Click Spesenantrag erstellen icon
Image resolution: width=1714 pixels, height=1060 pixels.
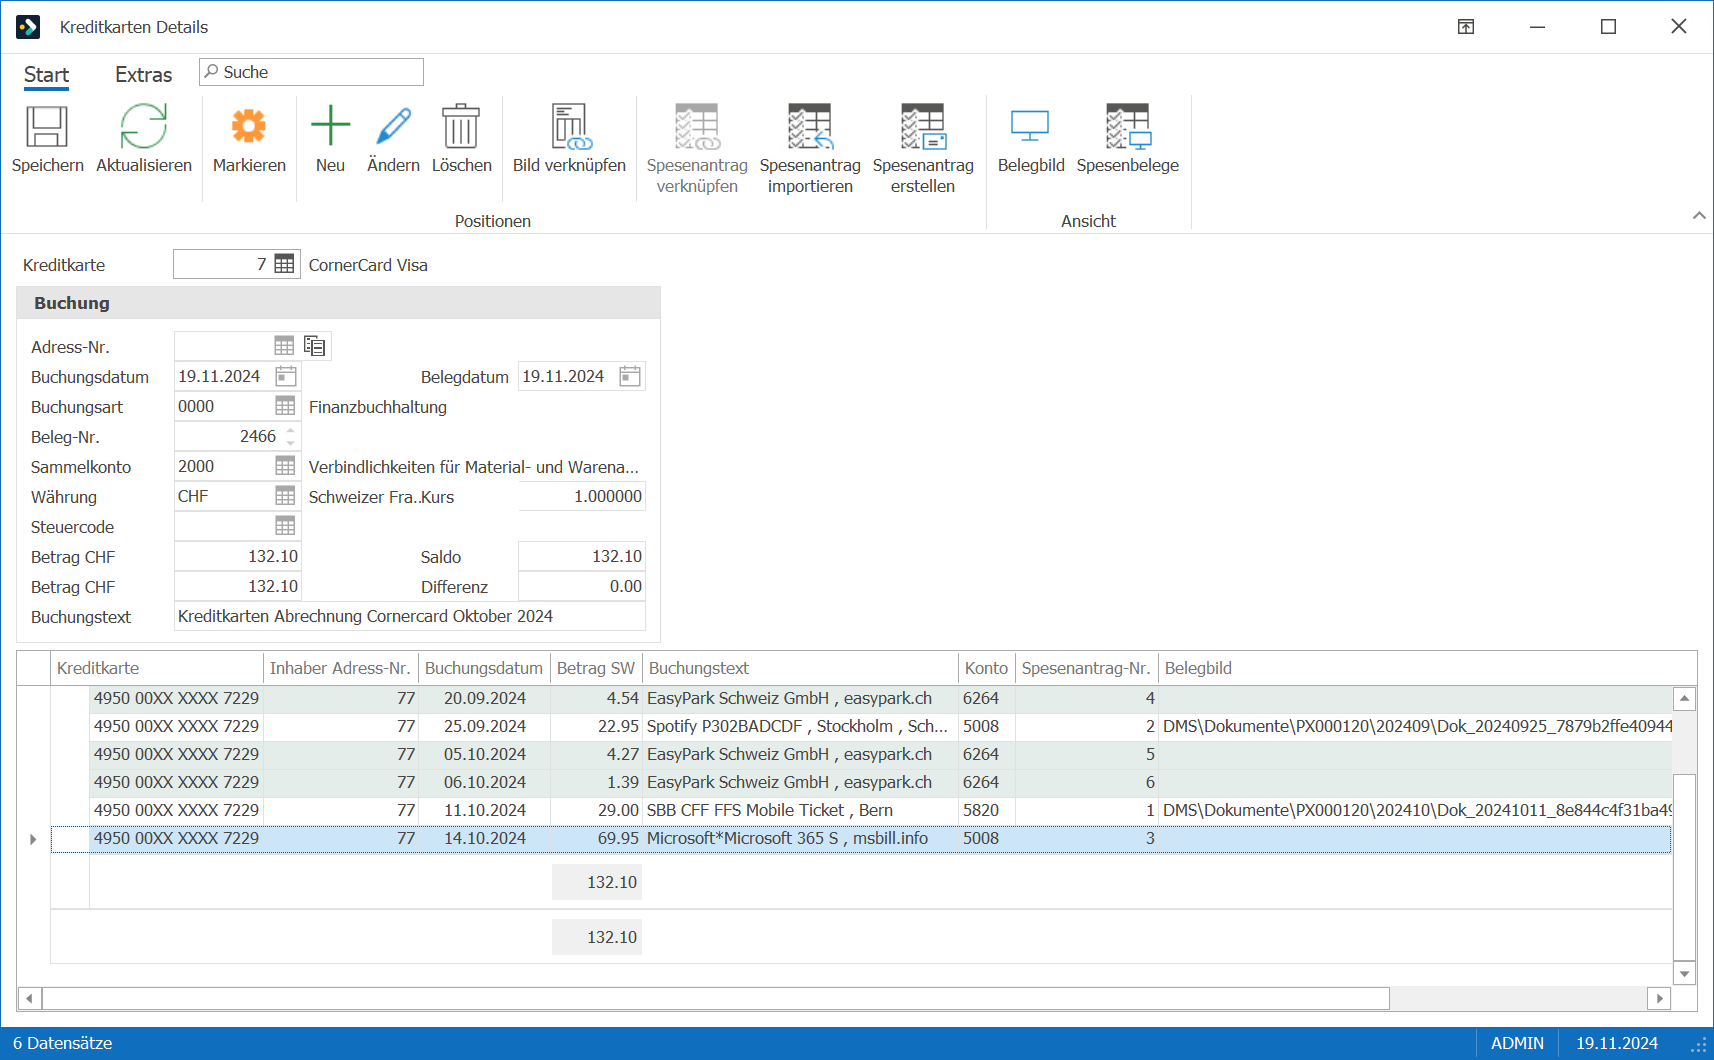tap(923, 127)
